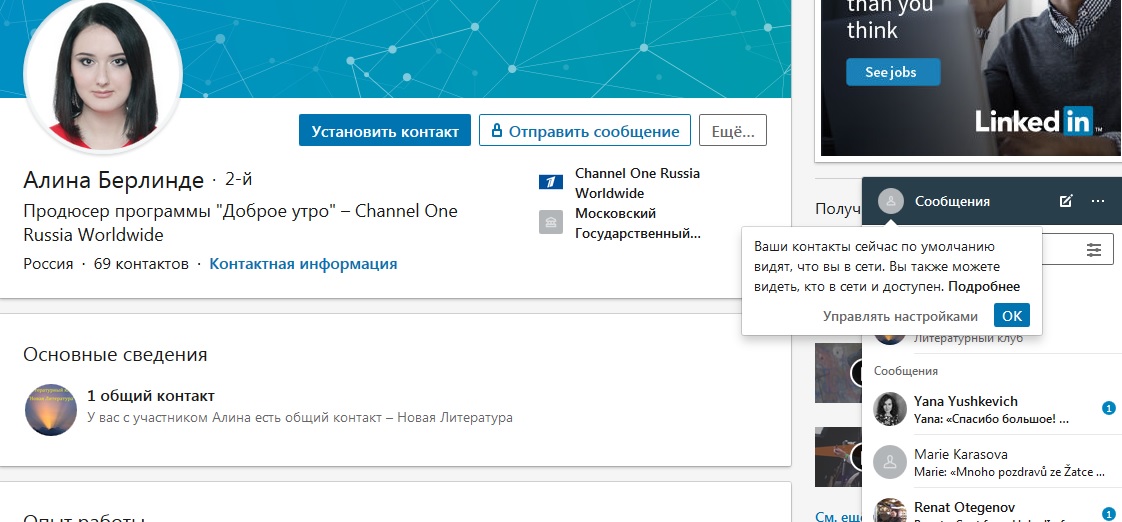1122x522 pixels.
Task: Dismiss tooltip with OK button
Action: point(1012,315)
